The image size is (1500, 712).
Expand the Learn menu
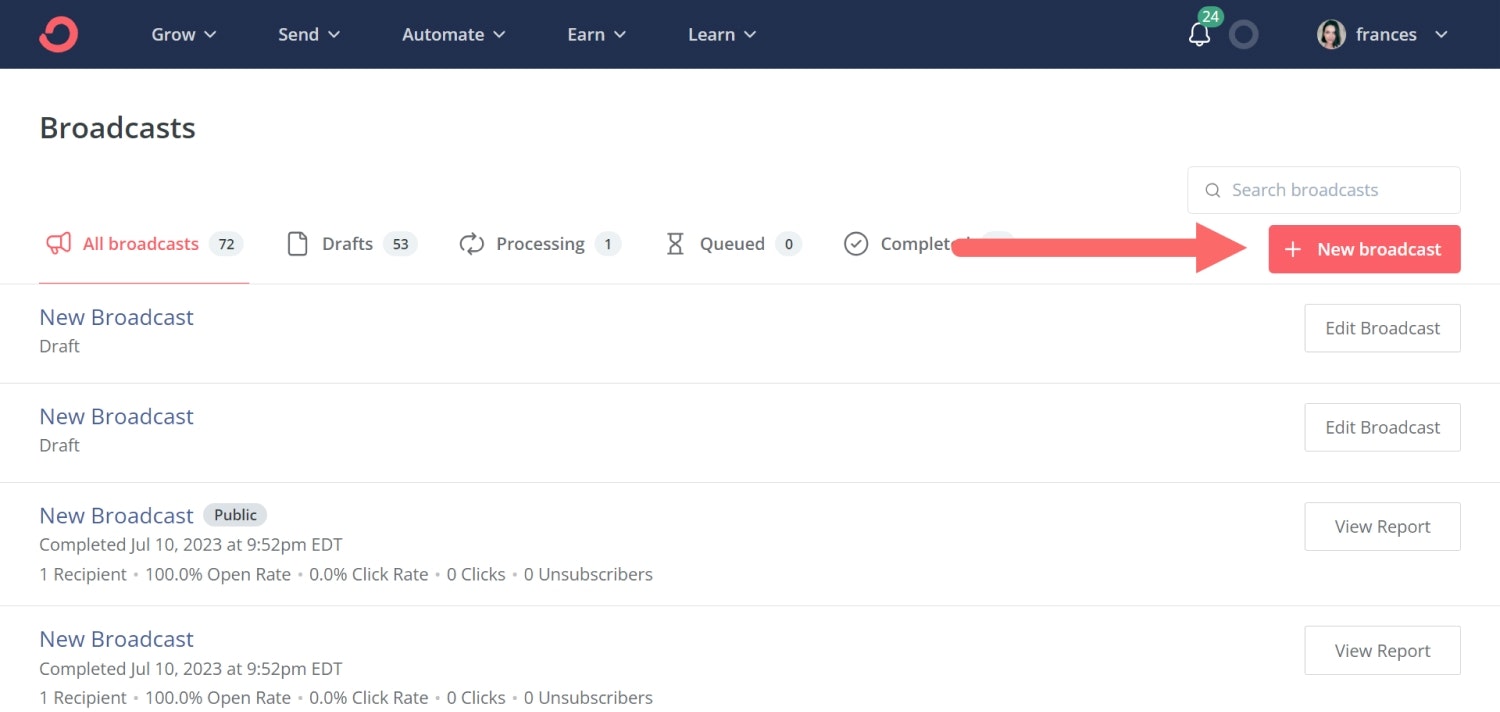pos(721,34)
